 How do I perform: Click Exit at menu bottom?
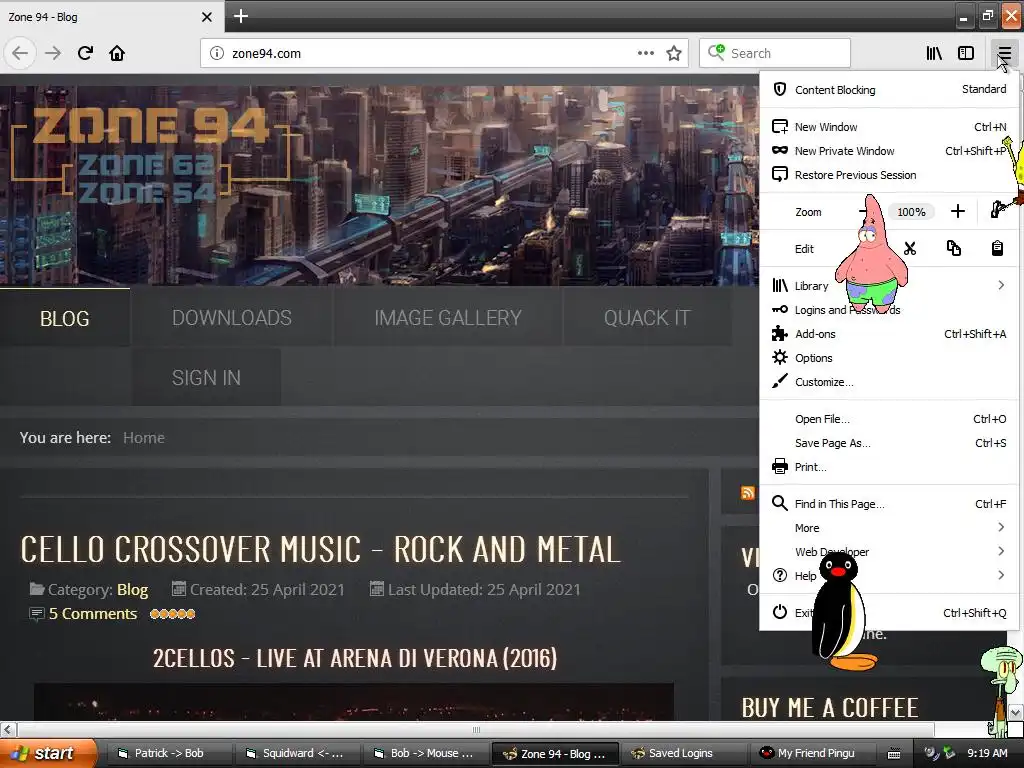(x=889, y=613)
